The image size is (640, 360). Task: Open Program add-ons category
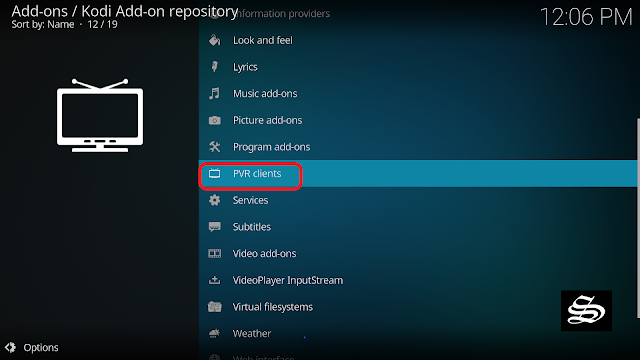[418, 147]
